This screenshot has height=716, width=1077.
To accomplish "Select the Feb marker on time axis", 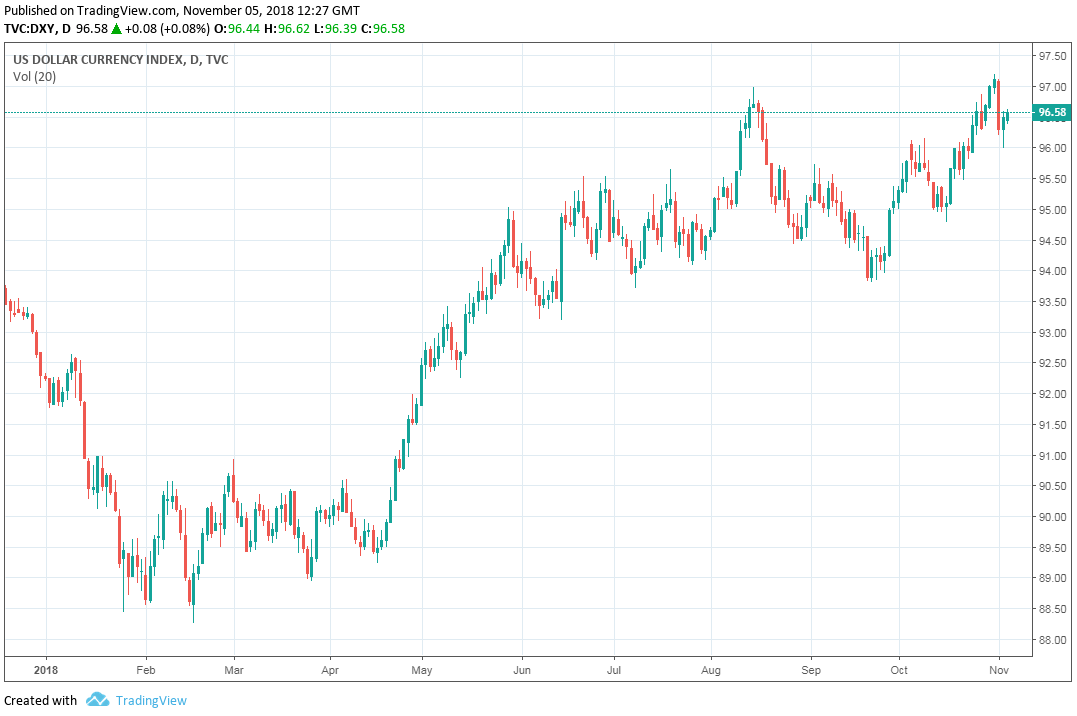I will pyautogui.click(x=146, y=669).
